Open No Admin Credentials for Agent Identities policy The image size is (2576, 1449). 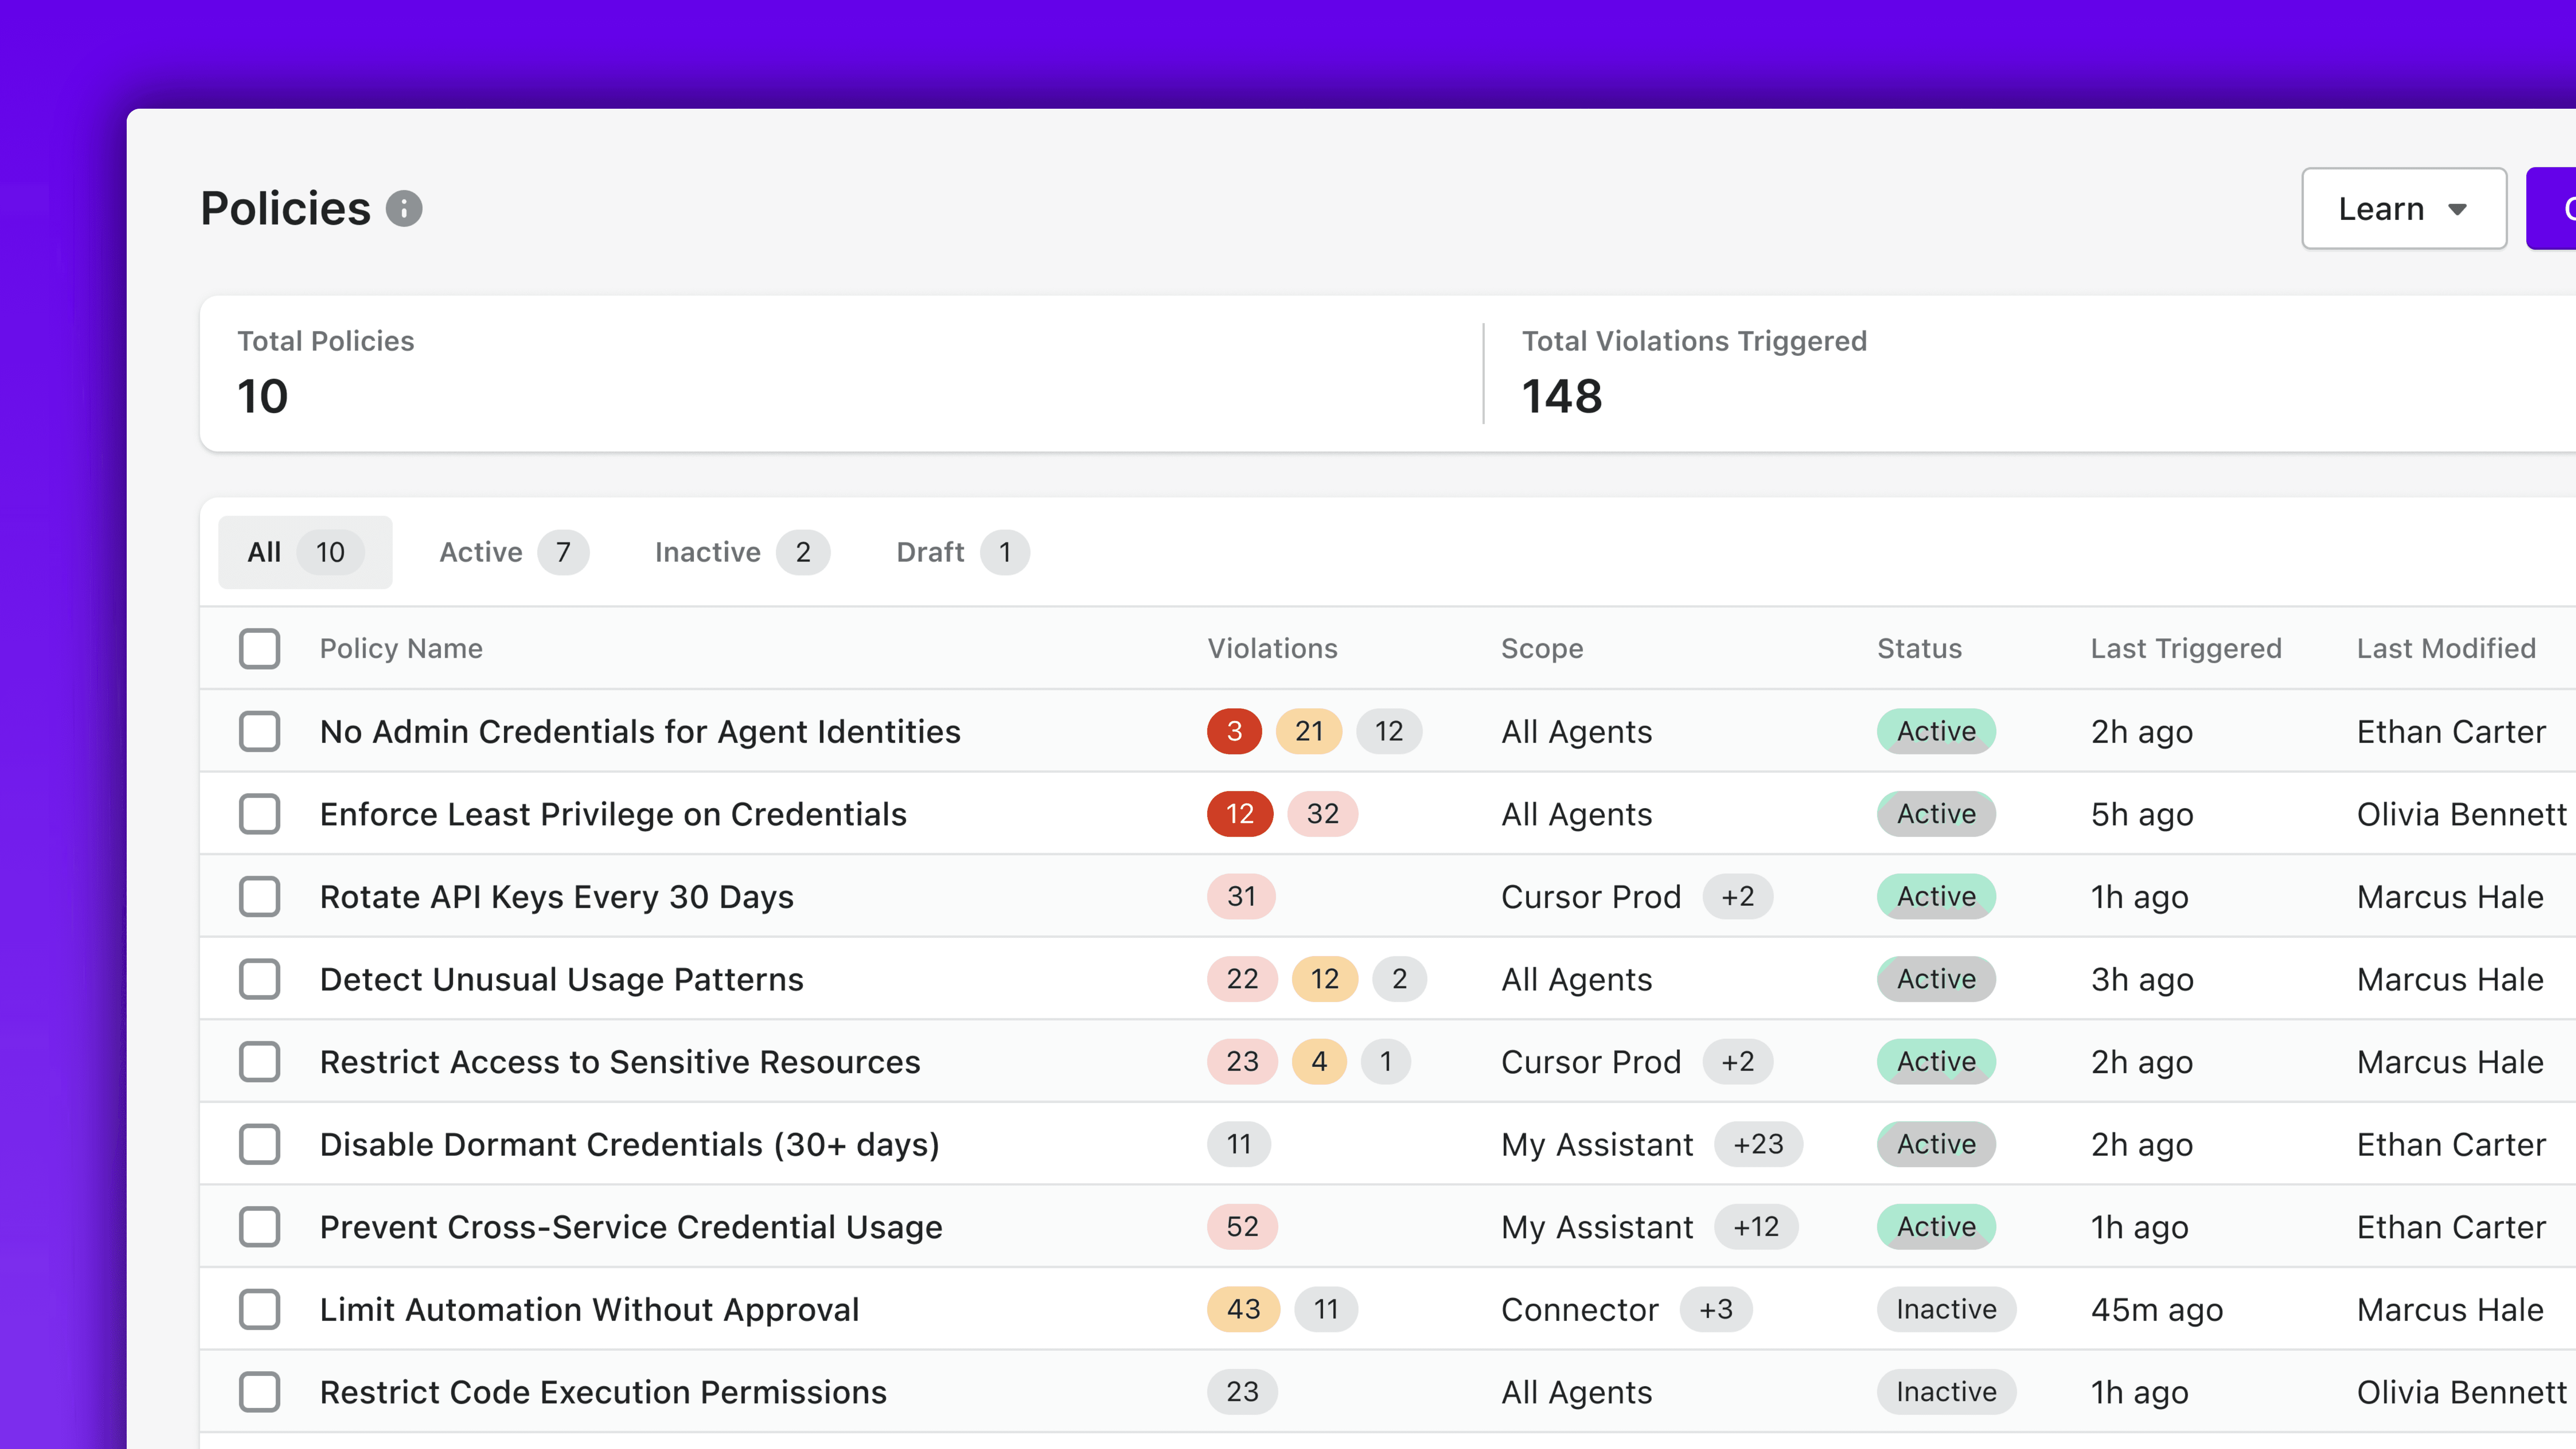[640, 731]
